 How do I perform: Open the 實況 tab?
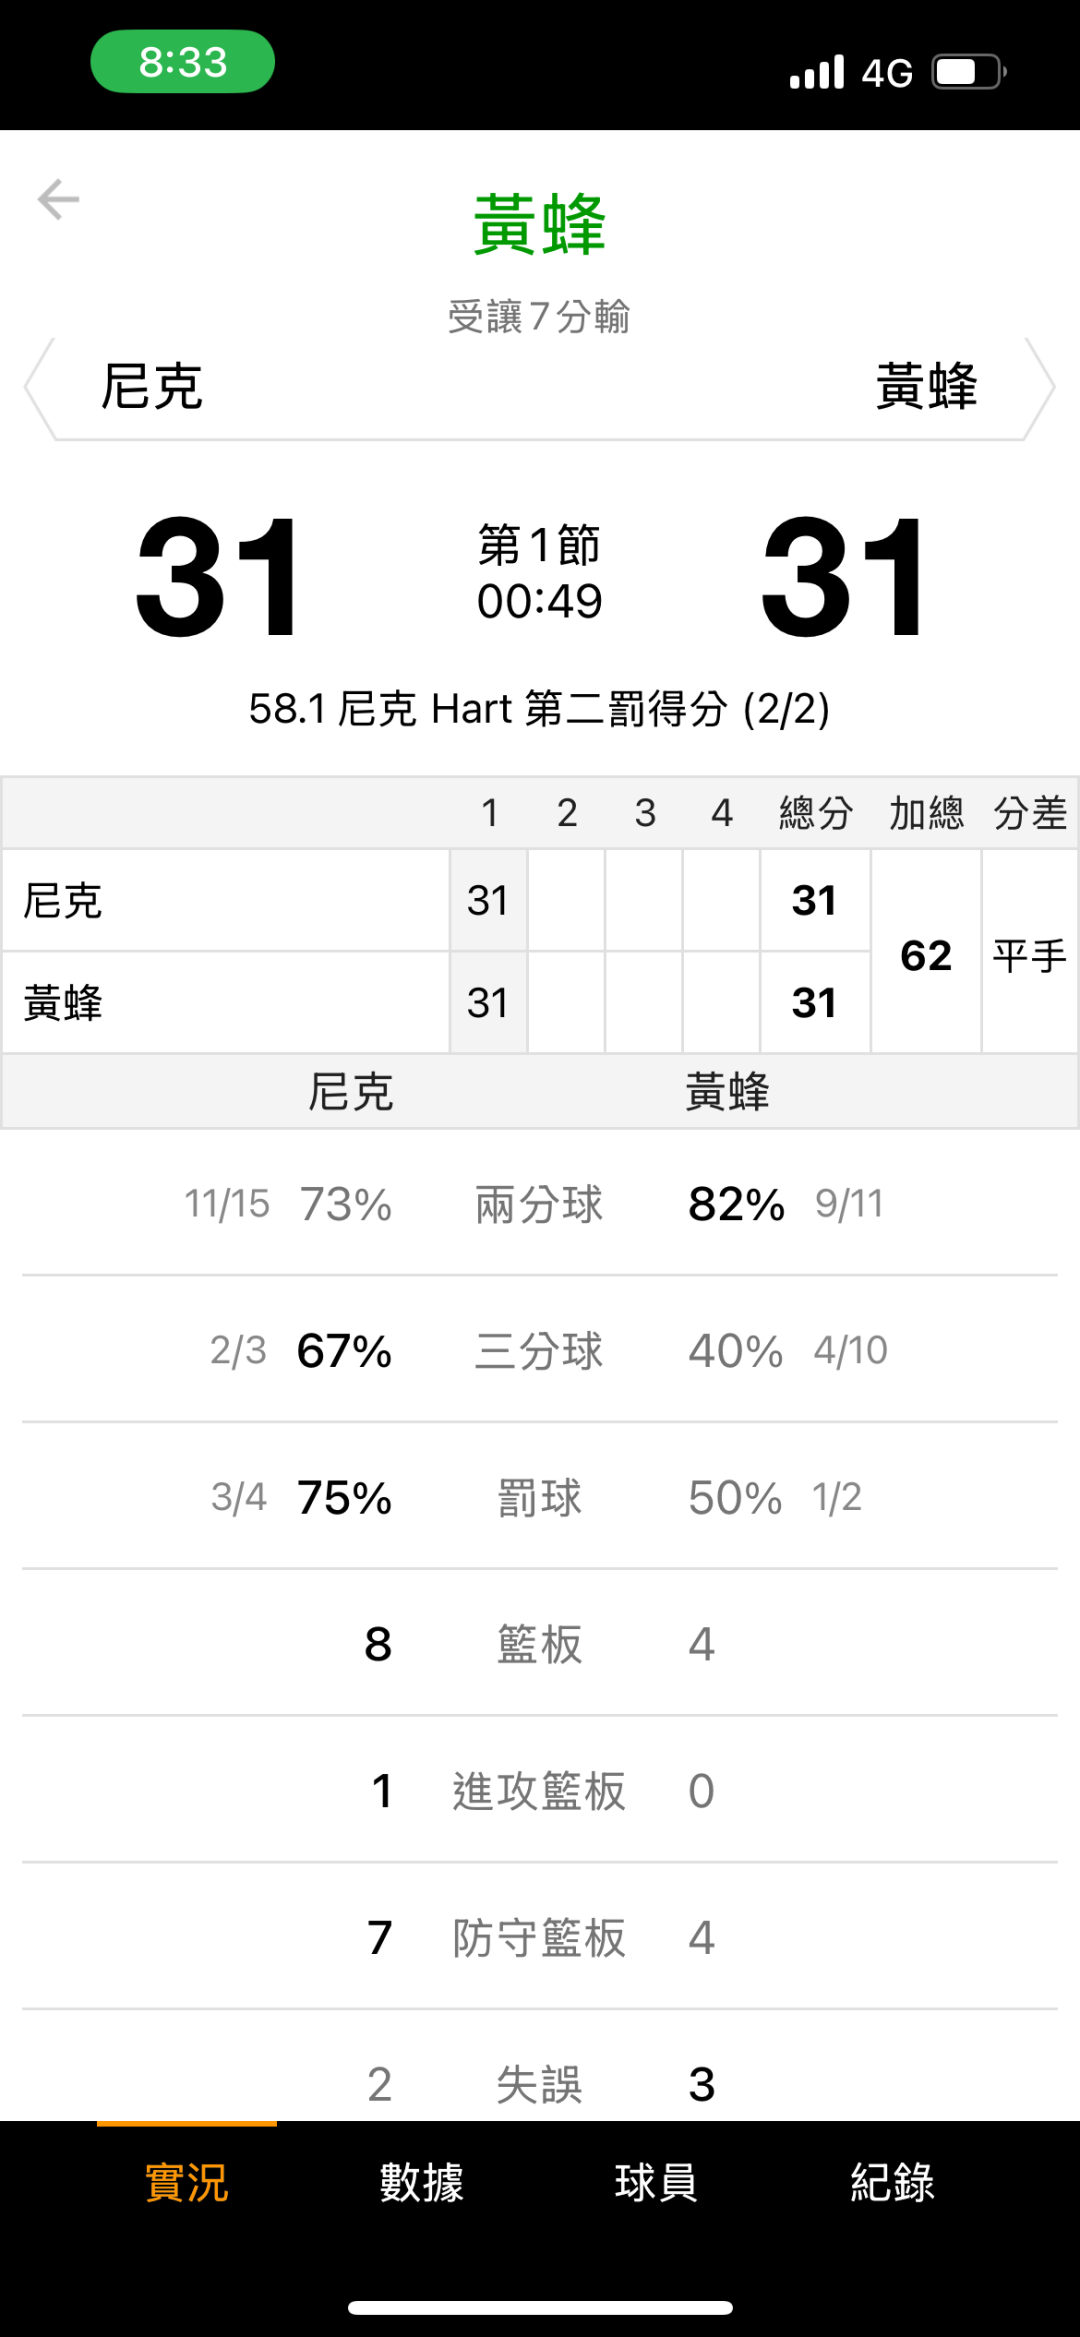pyautogui.click(x=187, y=2182)
